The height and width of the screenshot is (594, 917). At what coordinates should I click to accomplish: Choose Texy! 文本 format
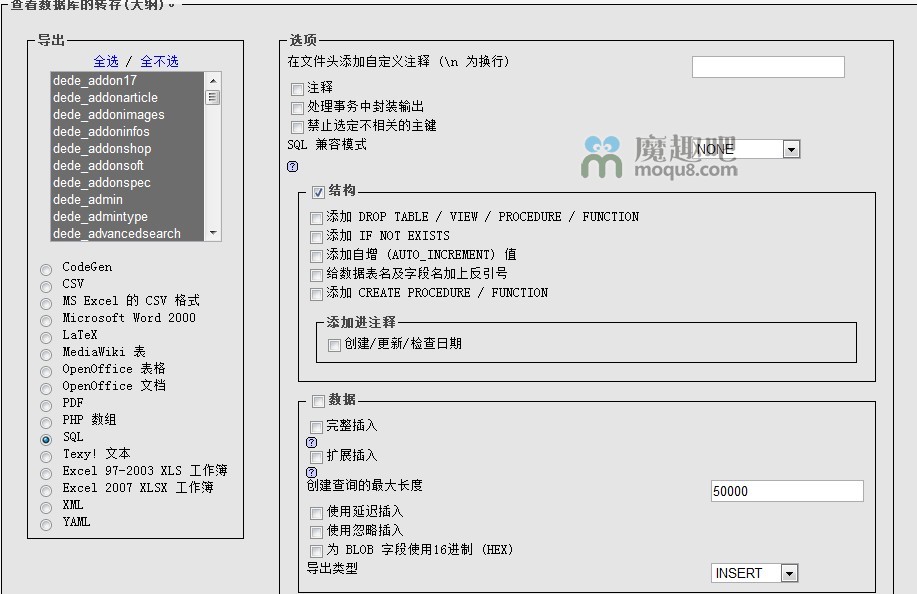coord(46,456)
